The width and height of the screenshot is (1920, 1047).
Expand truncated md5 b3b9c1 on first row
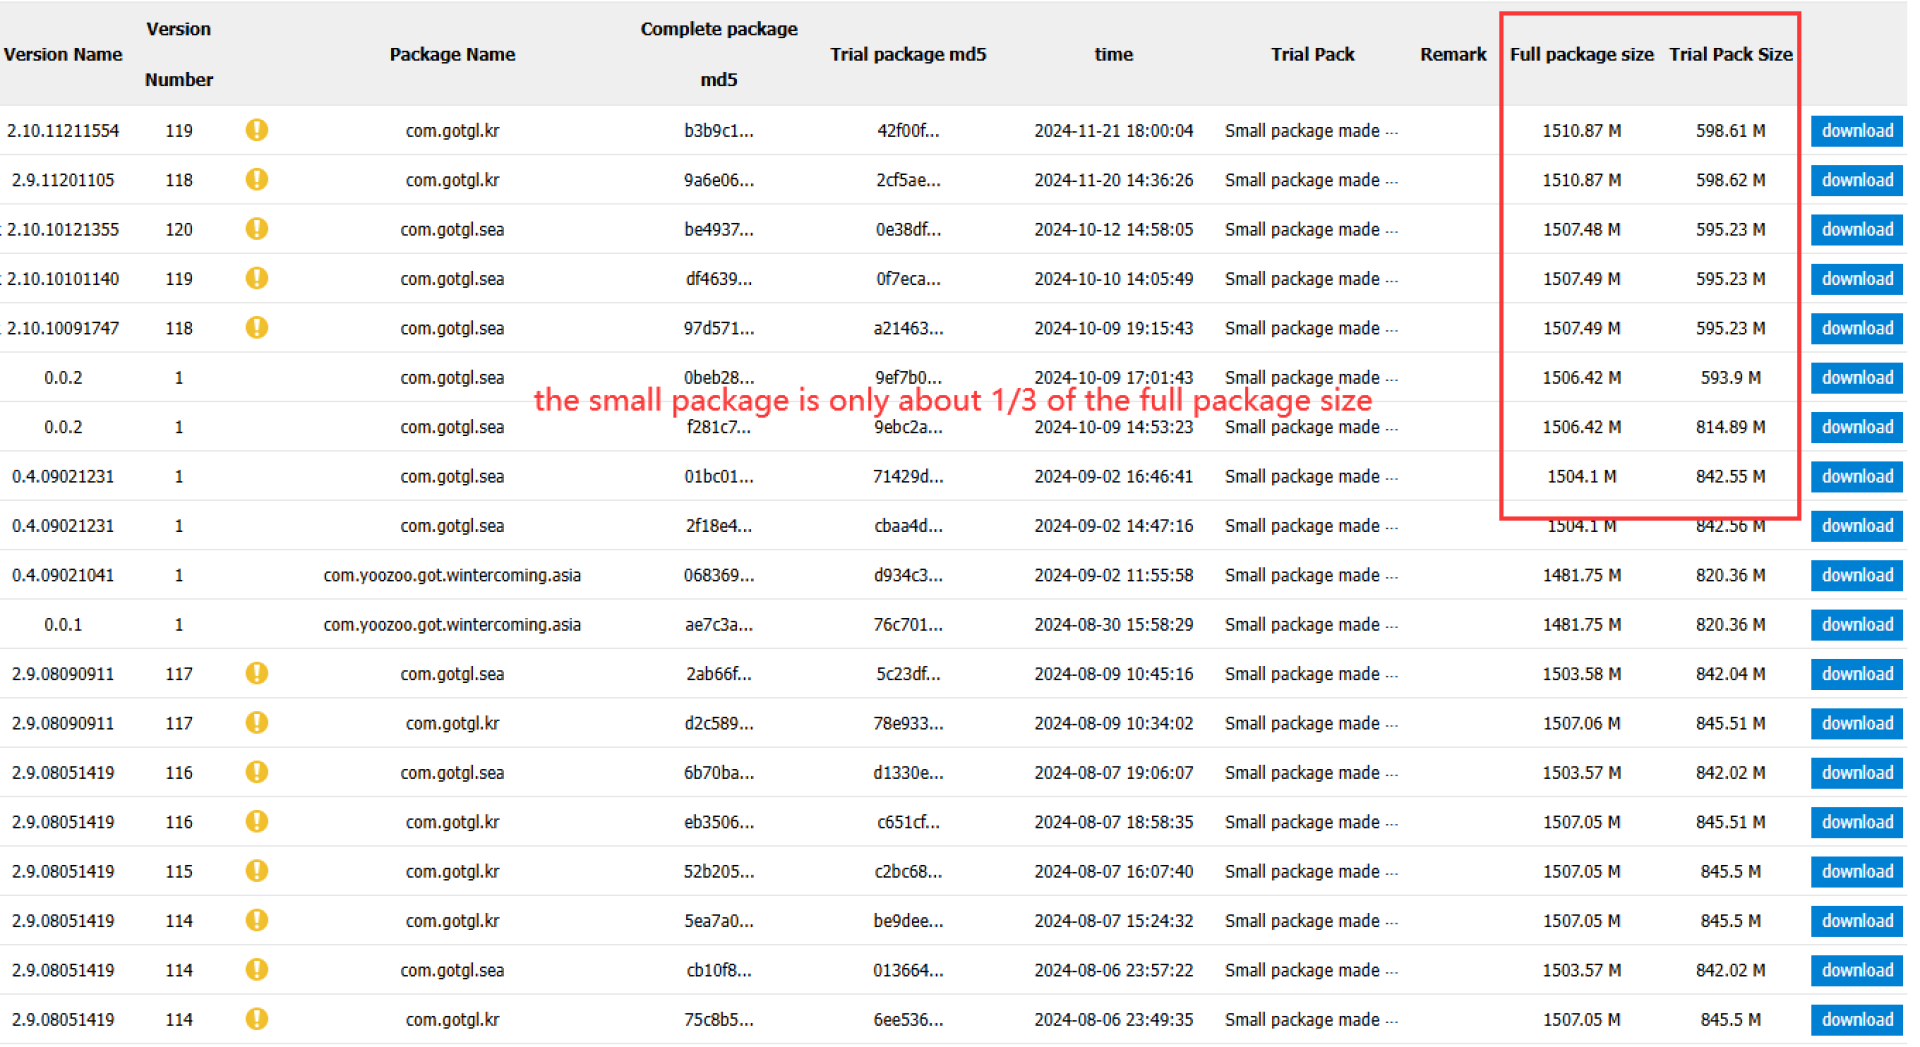719,130
